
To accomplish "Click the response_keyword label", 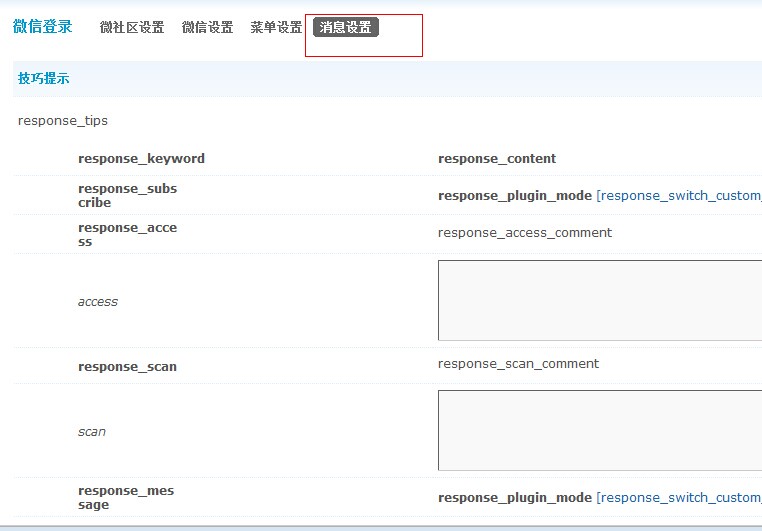I will click(141, 158).
